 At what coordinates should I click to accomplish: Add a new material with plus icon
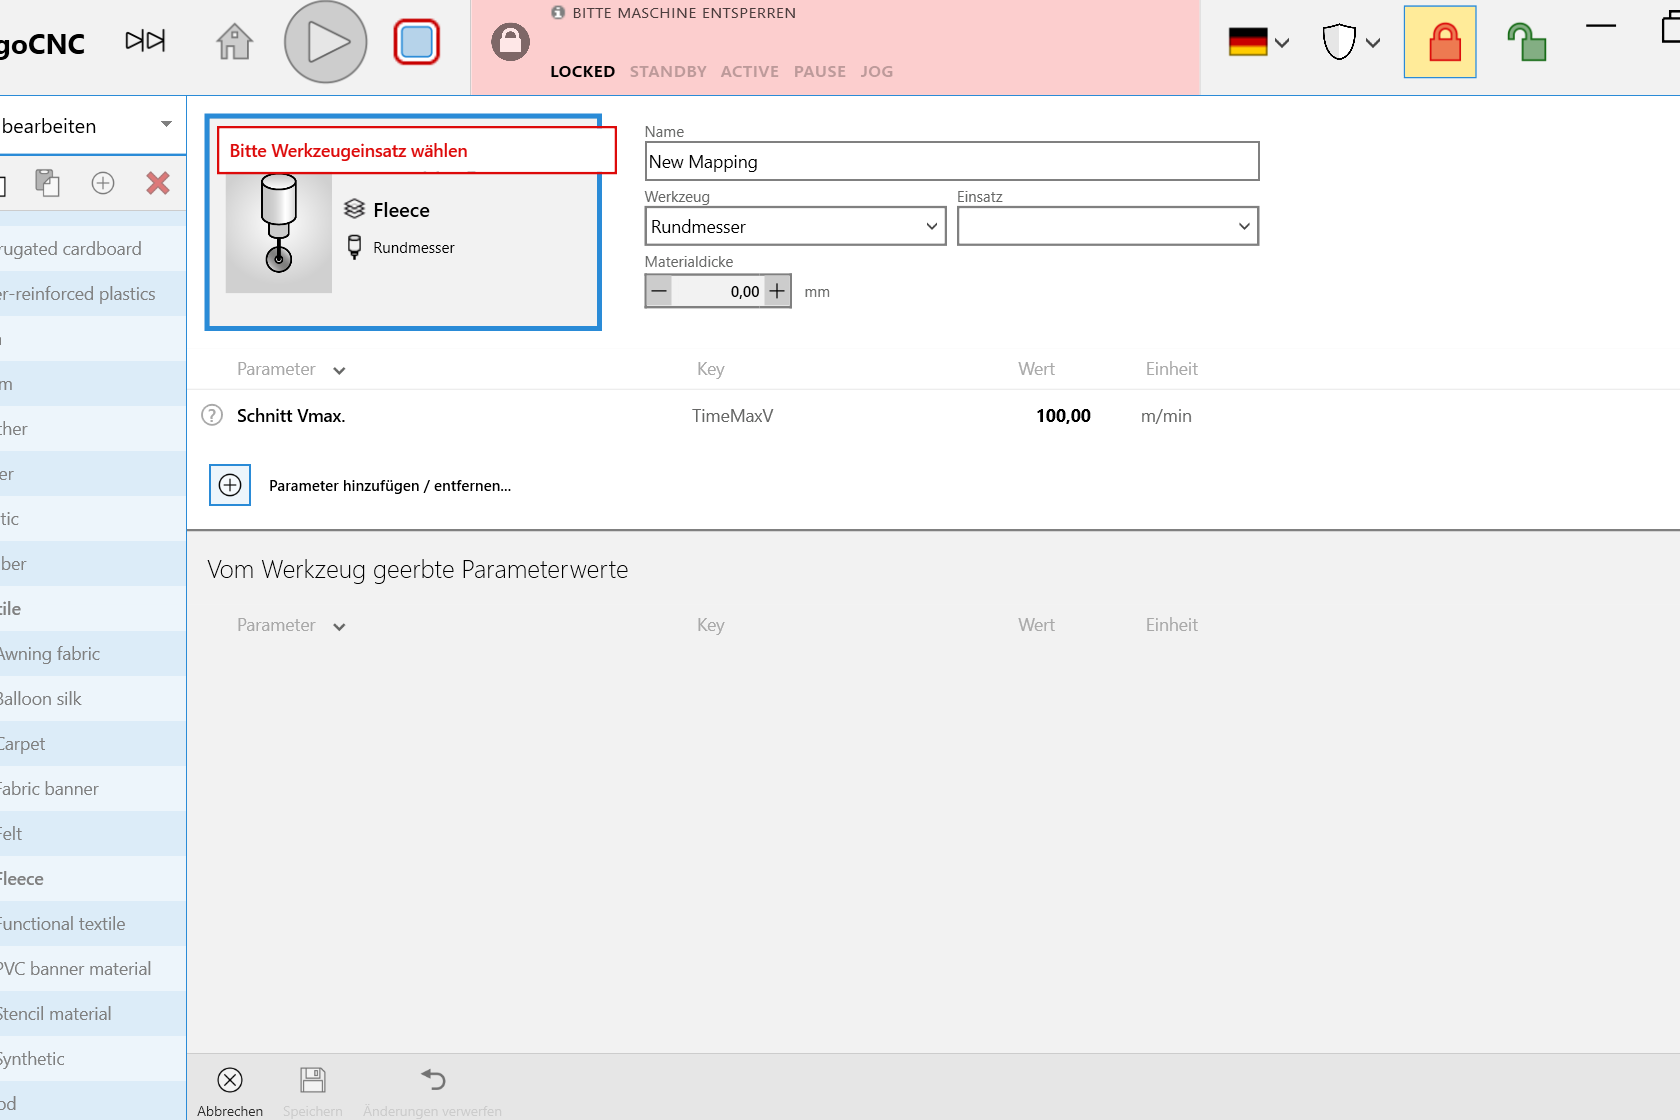click(x=103, y=183)
